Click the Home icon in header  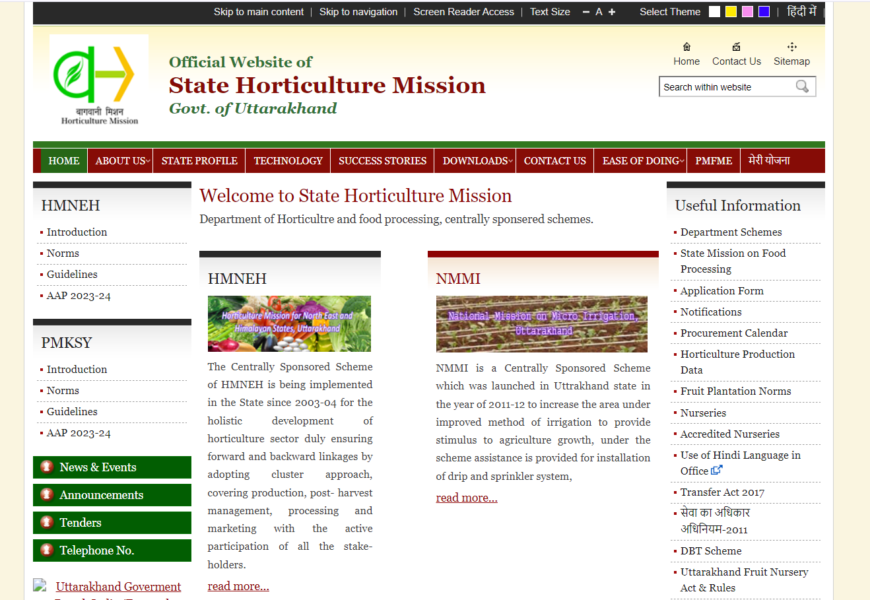point(686,47)
